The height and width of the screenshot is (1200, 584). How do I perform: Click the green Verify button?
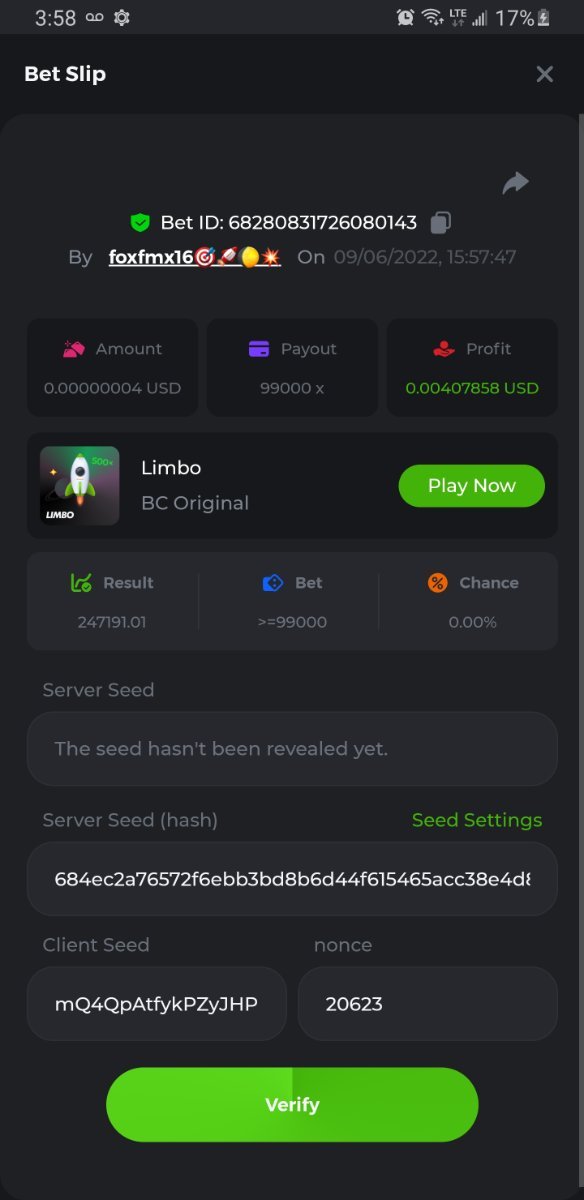(x=292, y=1104)
